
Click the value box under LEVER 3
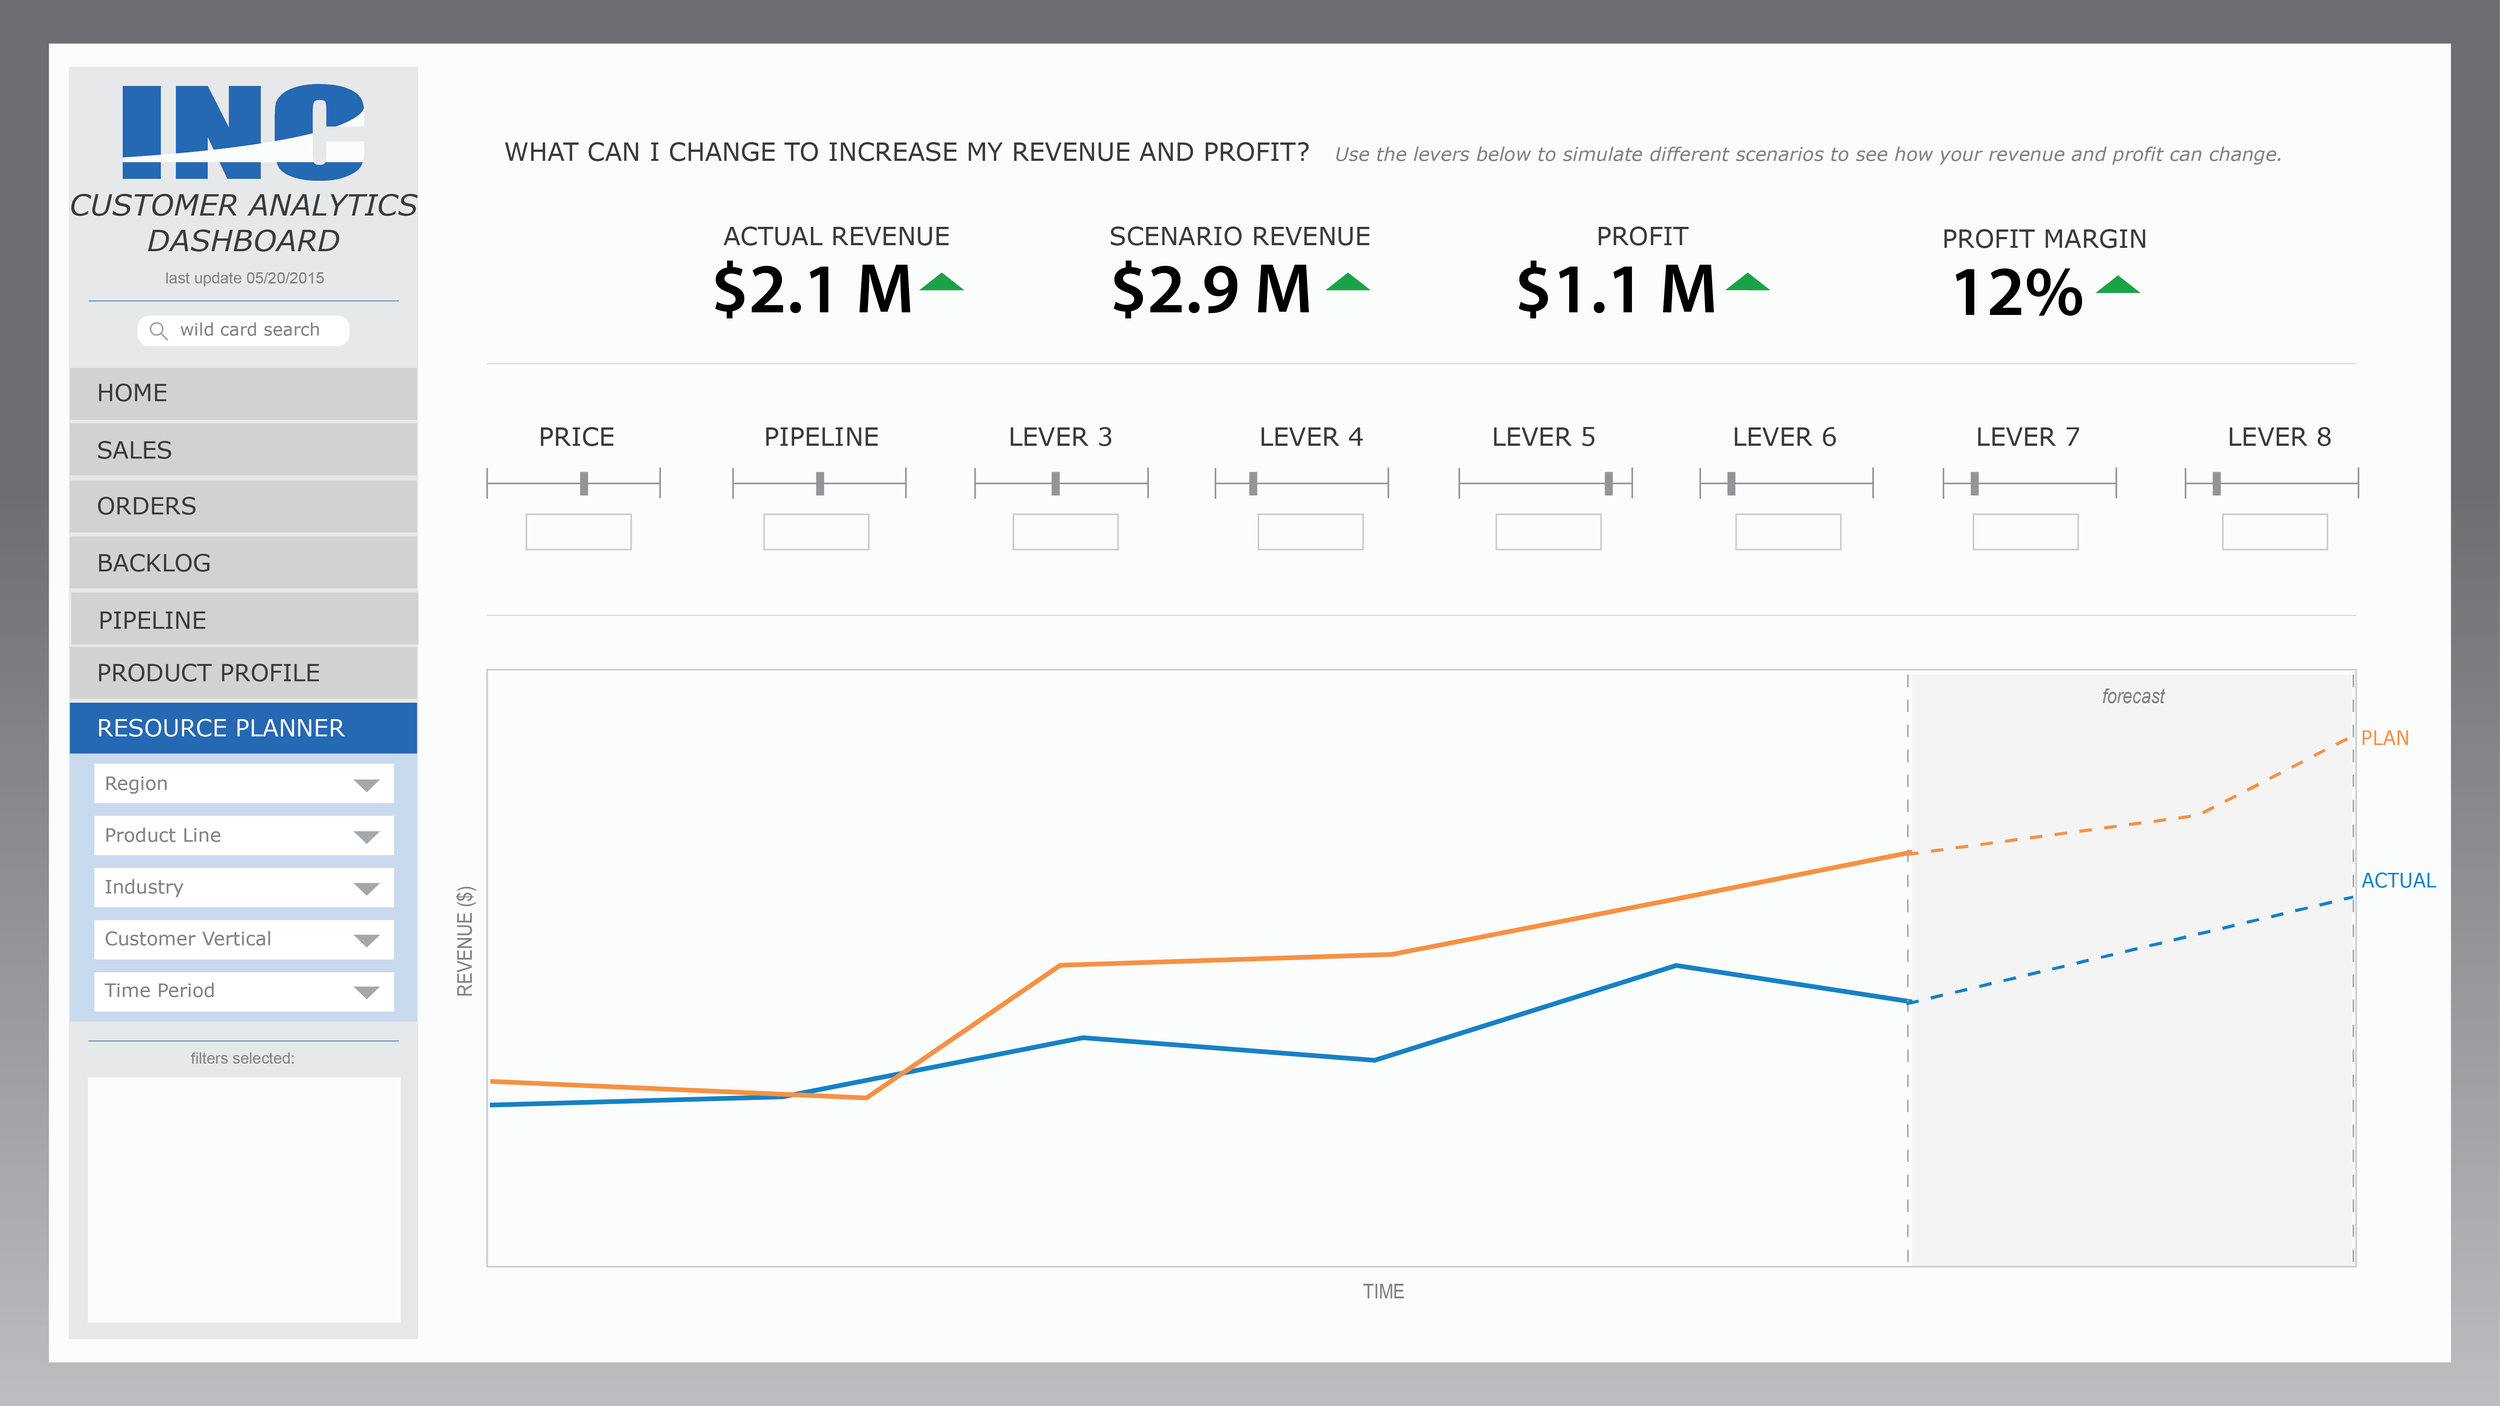point(1066,532)
